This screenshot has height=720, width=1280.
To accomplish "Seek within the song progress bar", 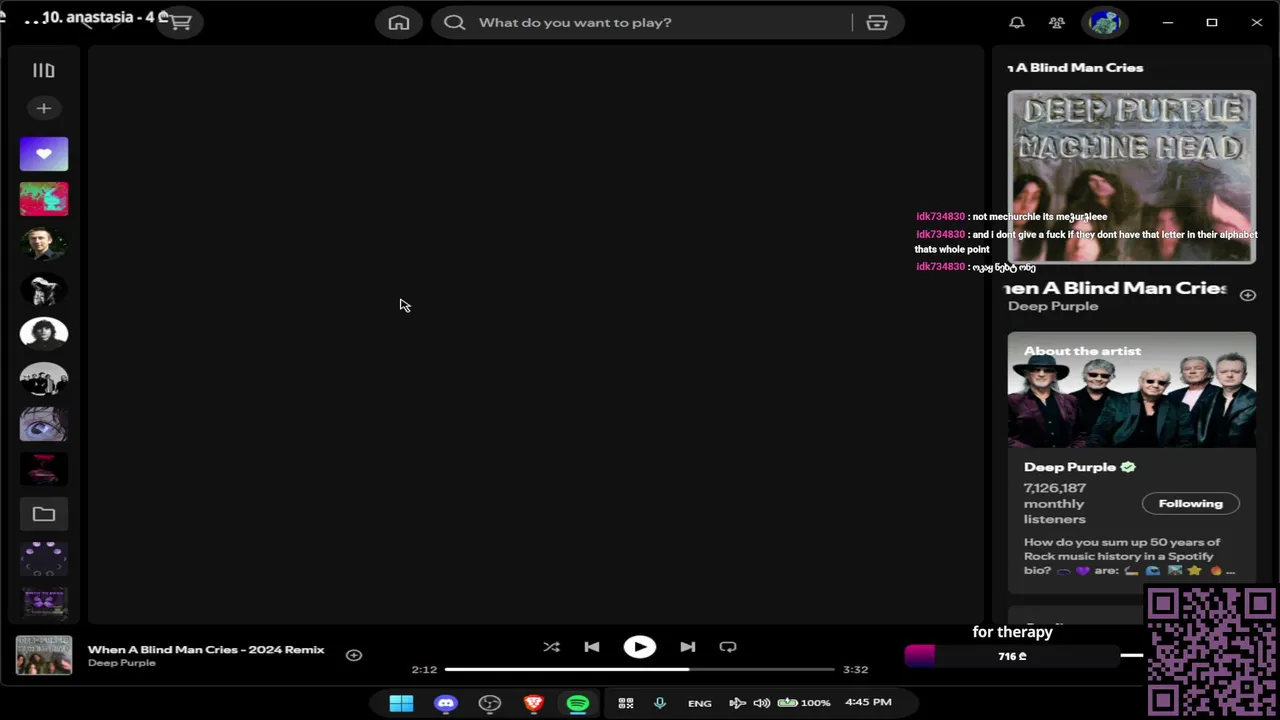I will click(x=639, y=669).
